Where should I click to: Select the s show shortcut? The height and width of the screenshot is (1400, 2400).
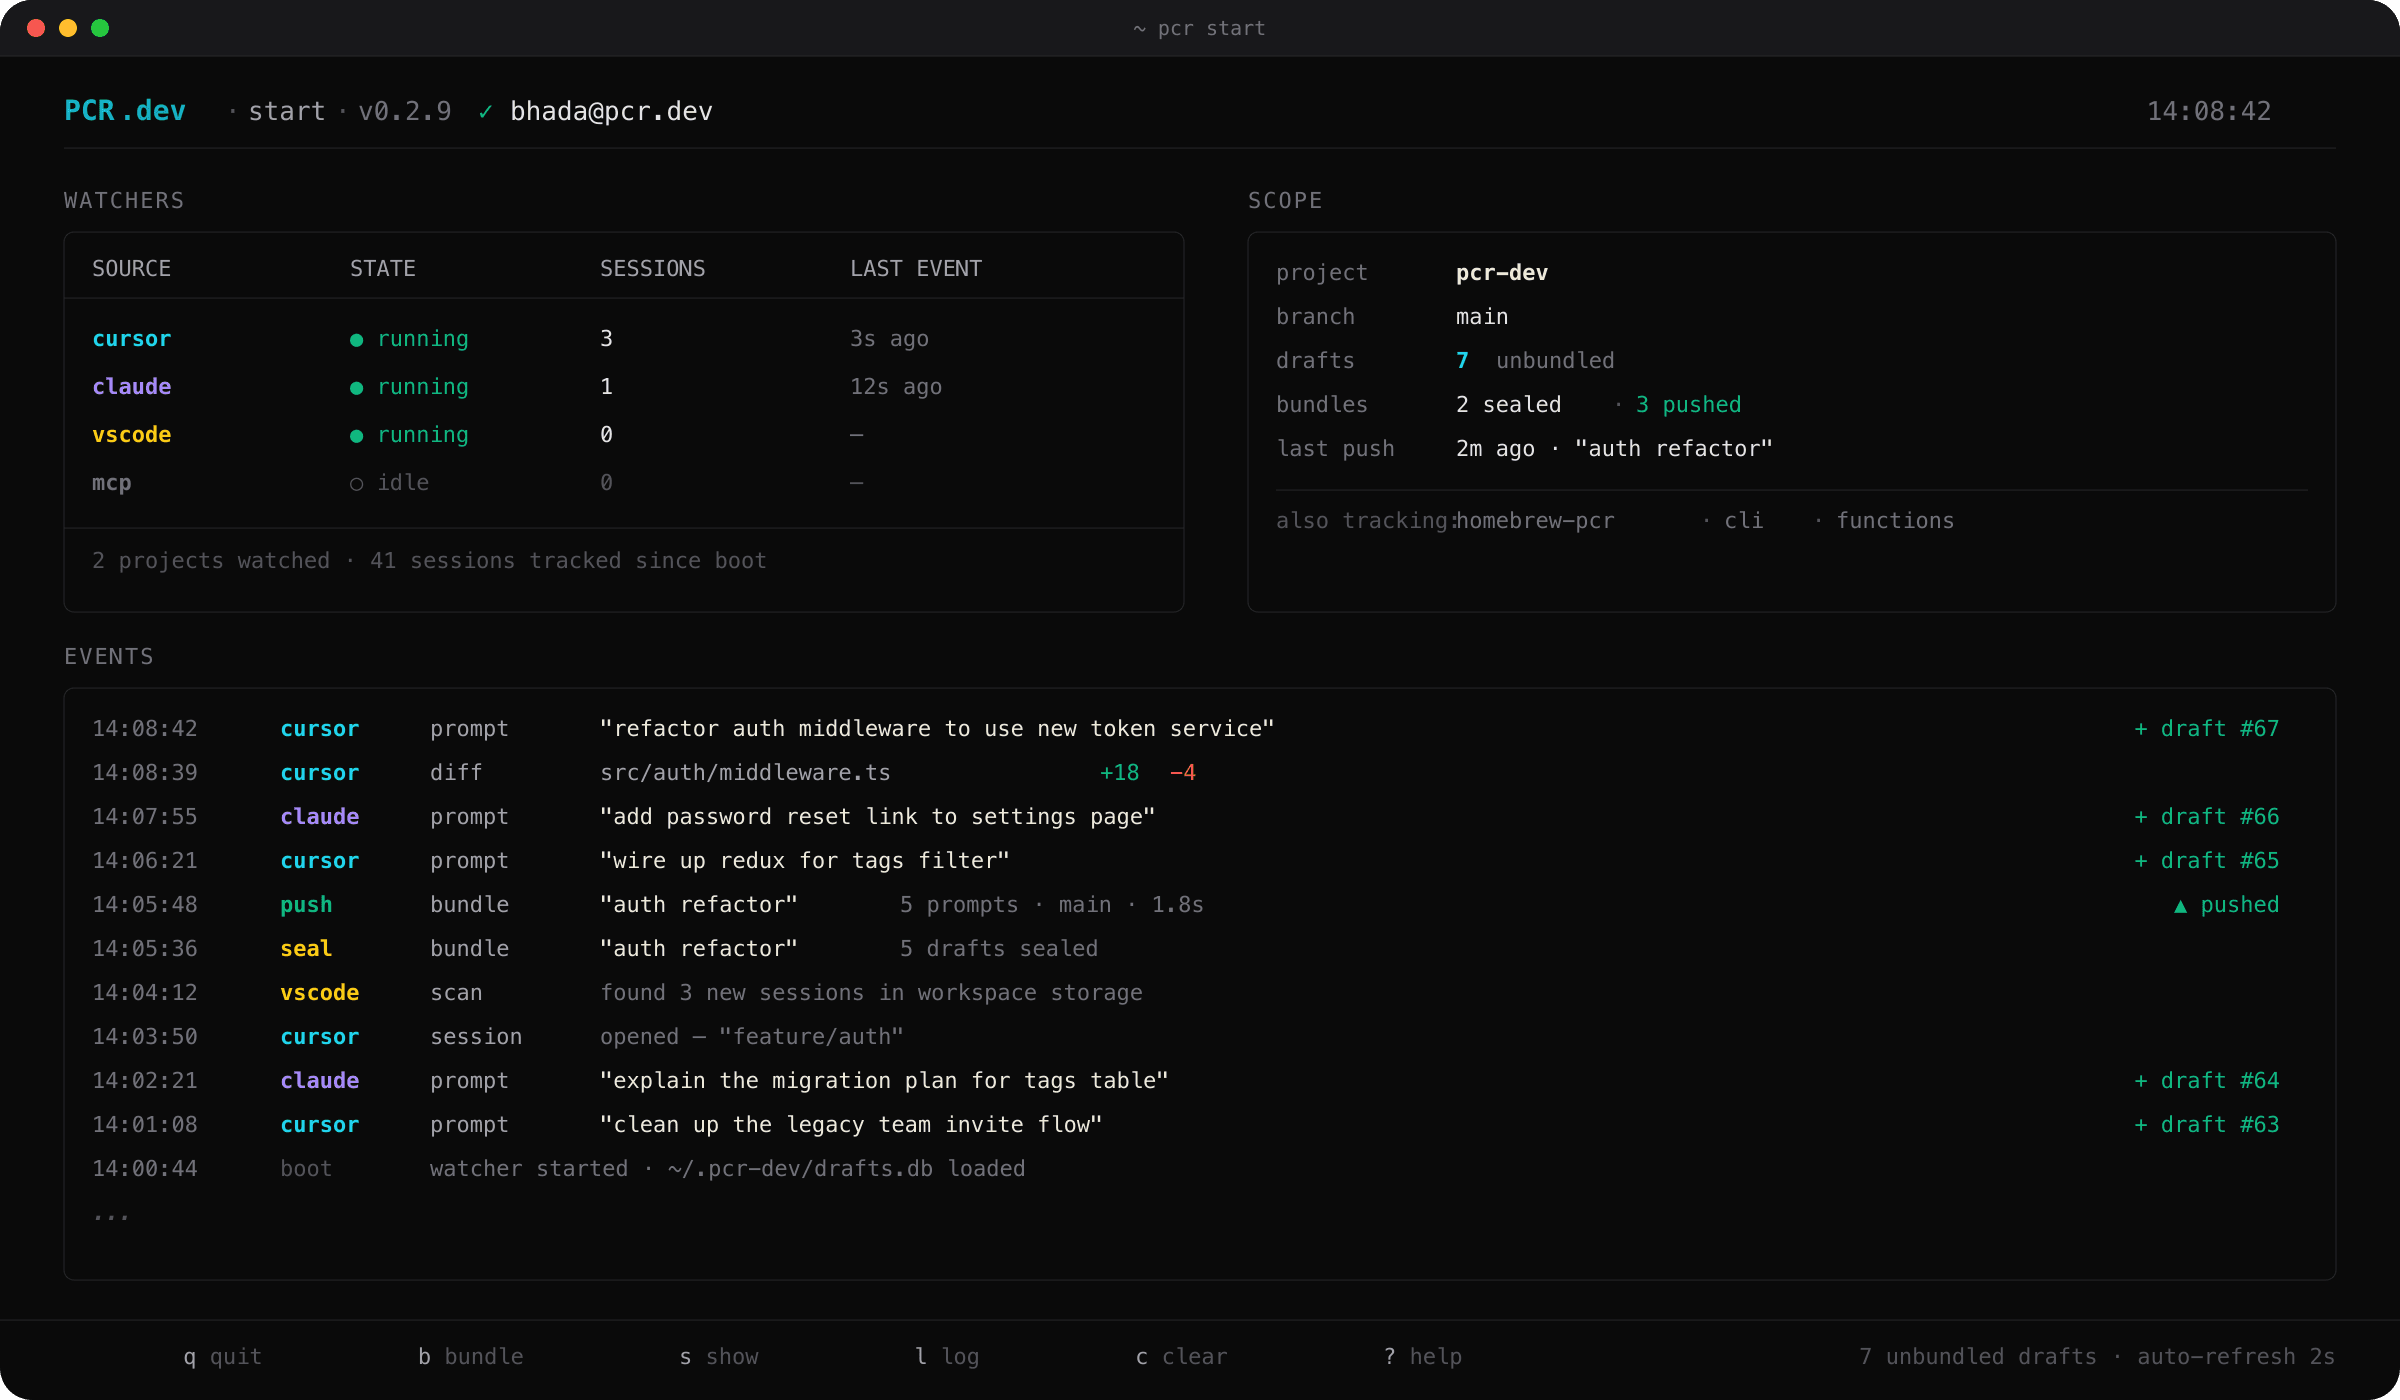pyautogui.click(x=719, y=1356)
